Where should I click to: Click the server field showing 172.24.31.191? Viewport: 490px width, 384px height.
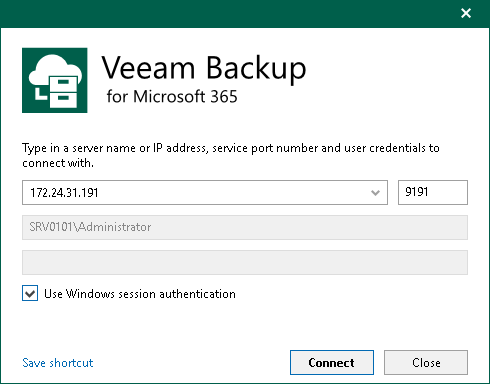click(205, 193)
